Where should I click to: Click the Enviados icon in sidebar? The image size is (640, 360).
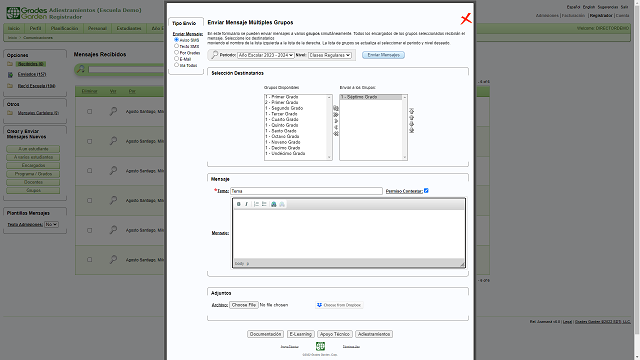pos(10,75)
